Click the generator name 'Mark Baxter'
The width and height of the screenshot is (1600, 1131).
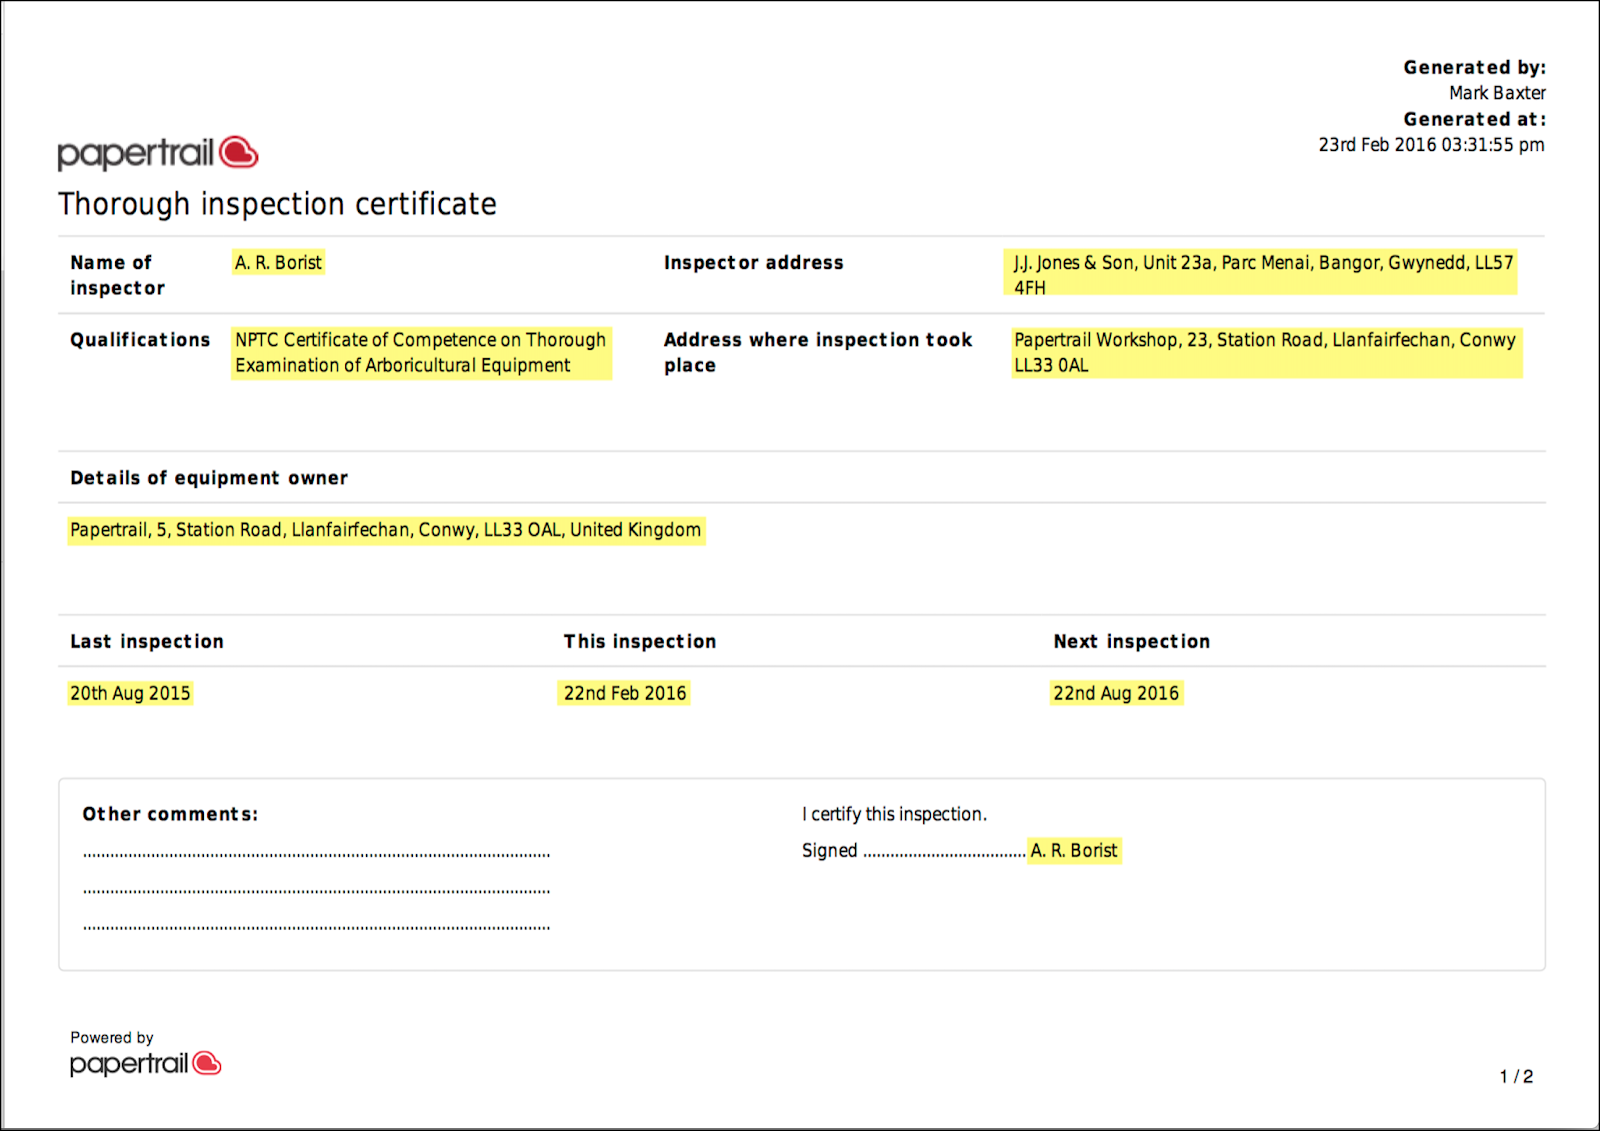tap(1498, 93)
